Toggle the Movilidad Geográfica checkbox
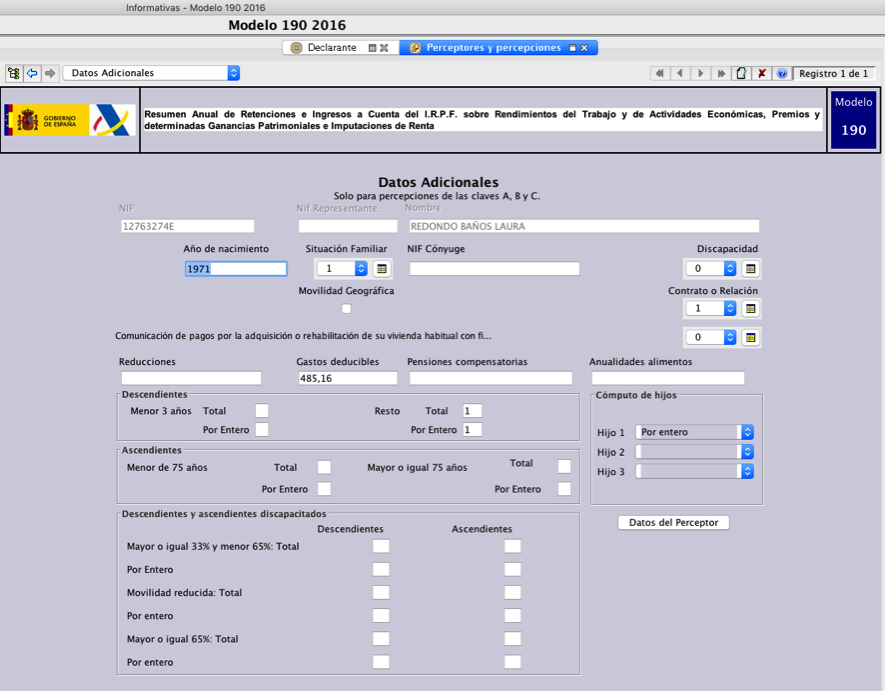 coord(346,308)
